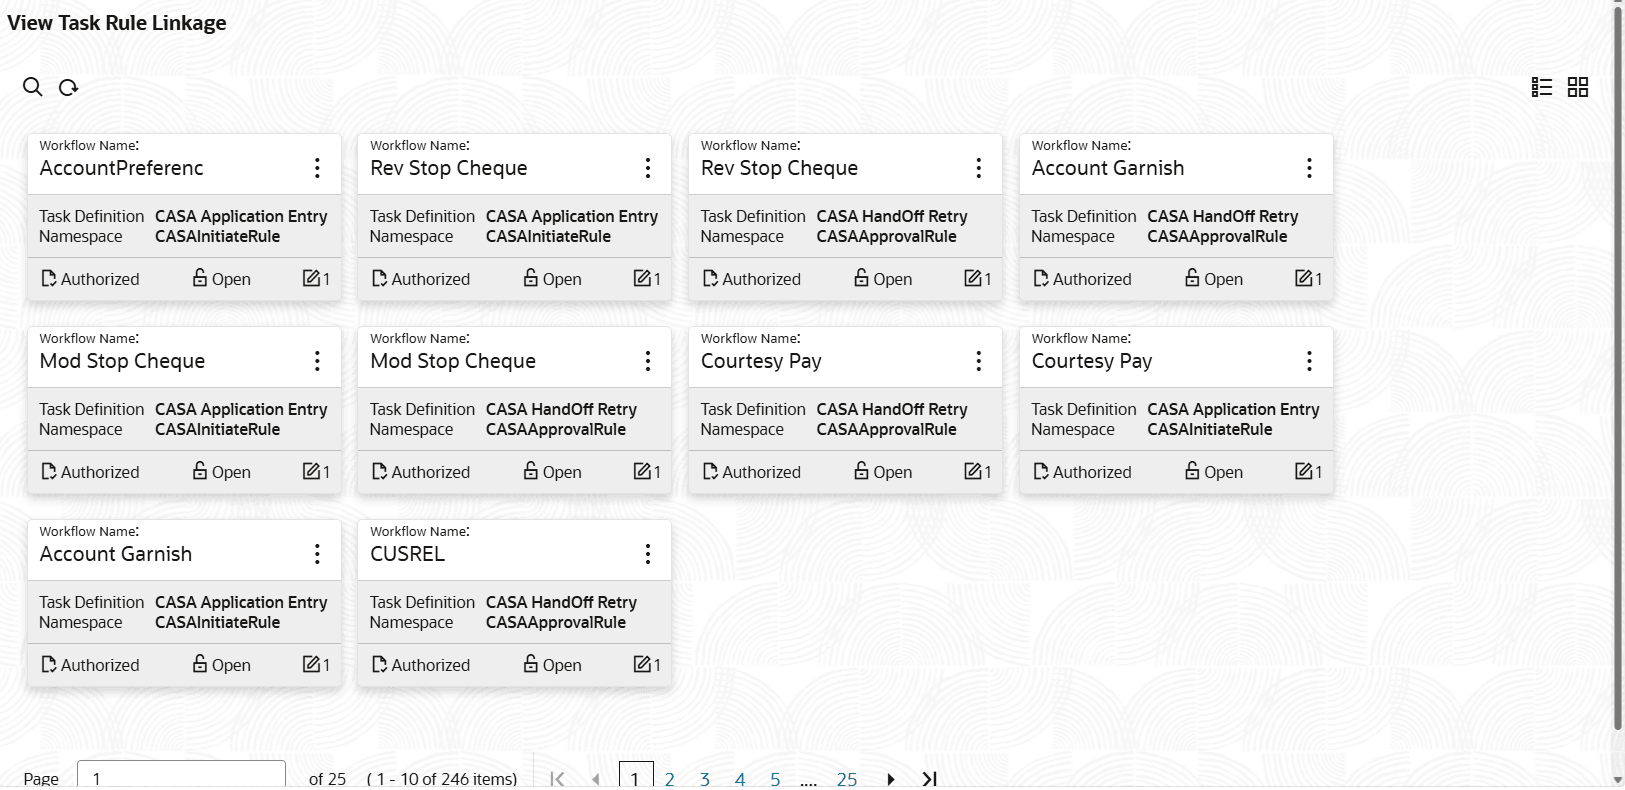Screen dimensions: 1625x790
Task: Click the Authorized icon on CUSREL card
Action: tap(379, 664)
